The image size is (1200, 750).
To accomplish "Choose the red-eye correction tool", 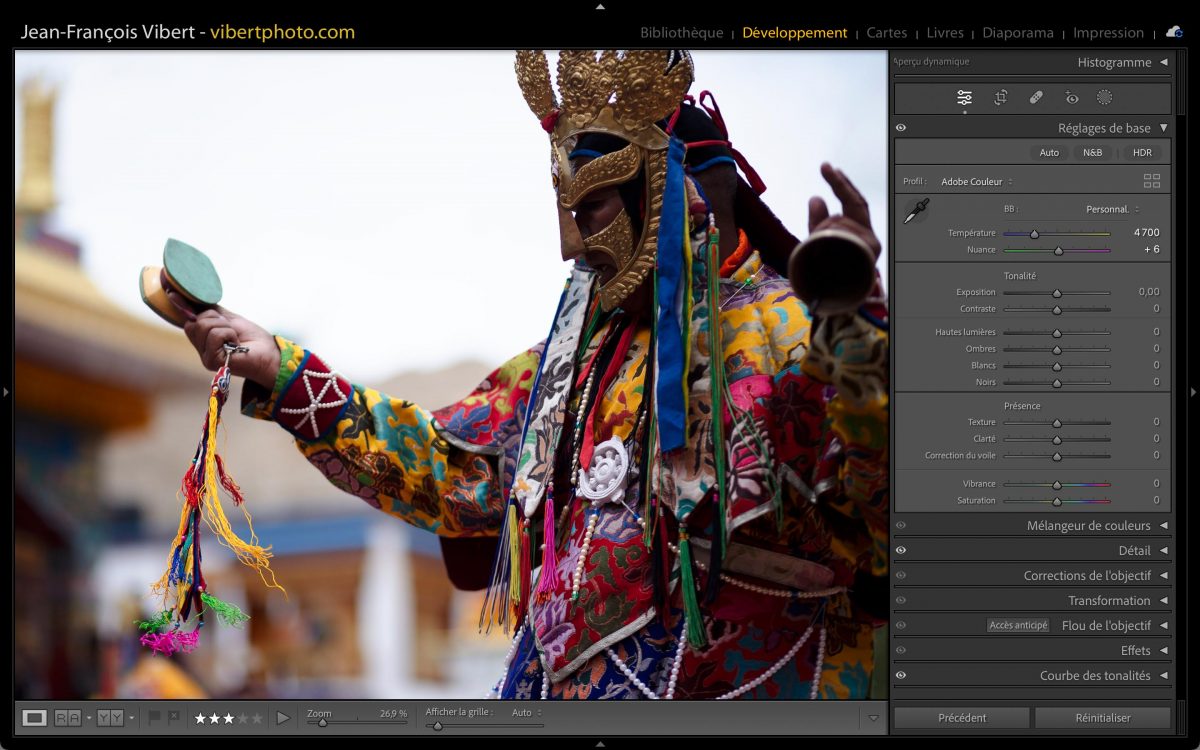I will 1072,97.
